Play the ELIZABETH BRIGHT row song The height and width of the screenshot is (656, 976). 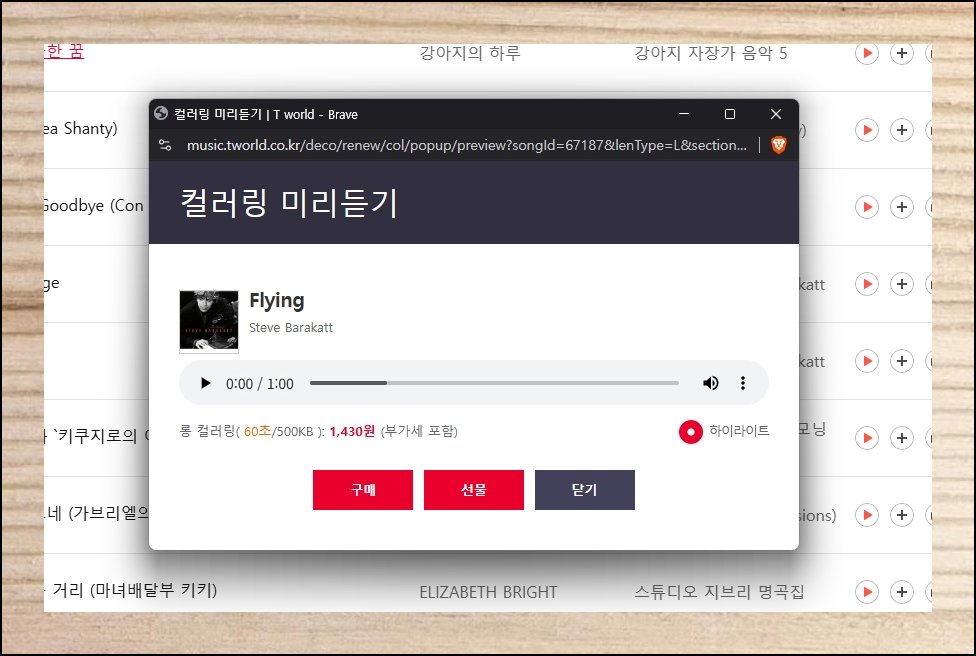click(866, 592)
